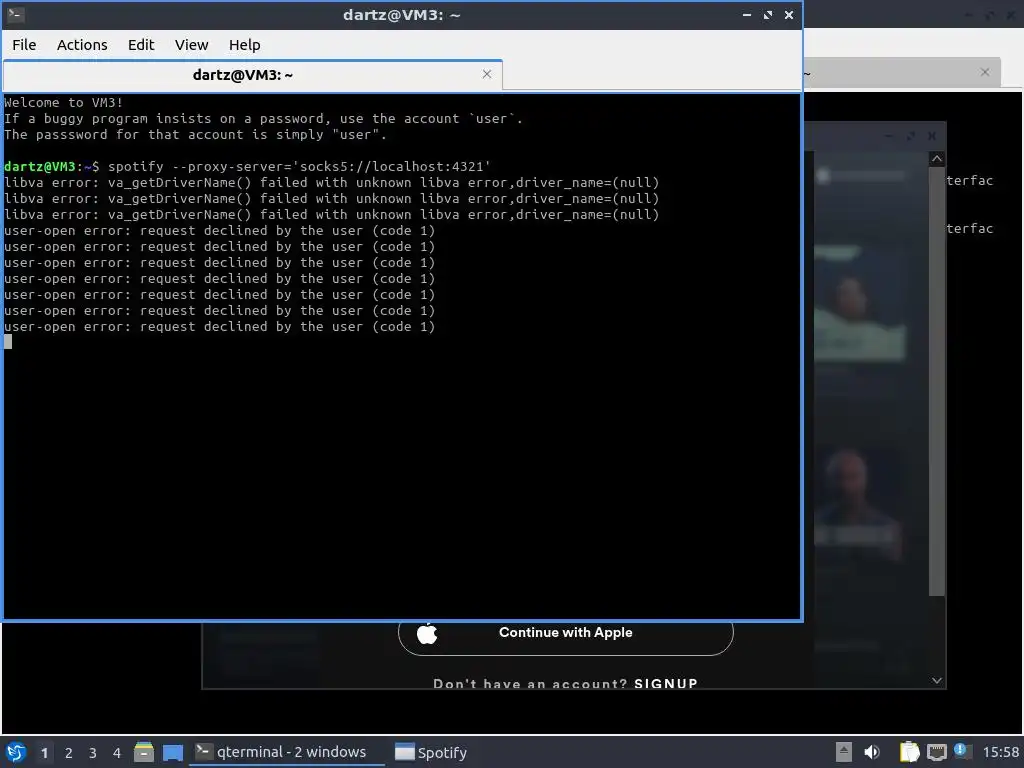Click the notification alert tray icon

point(961,751)
